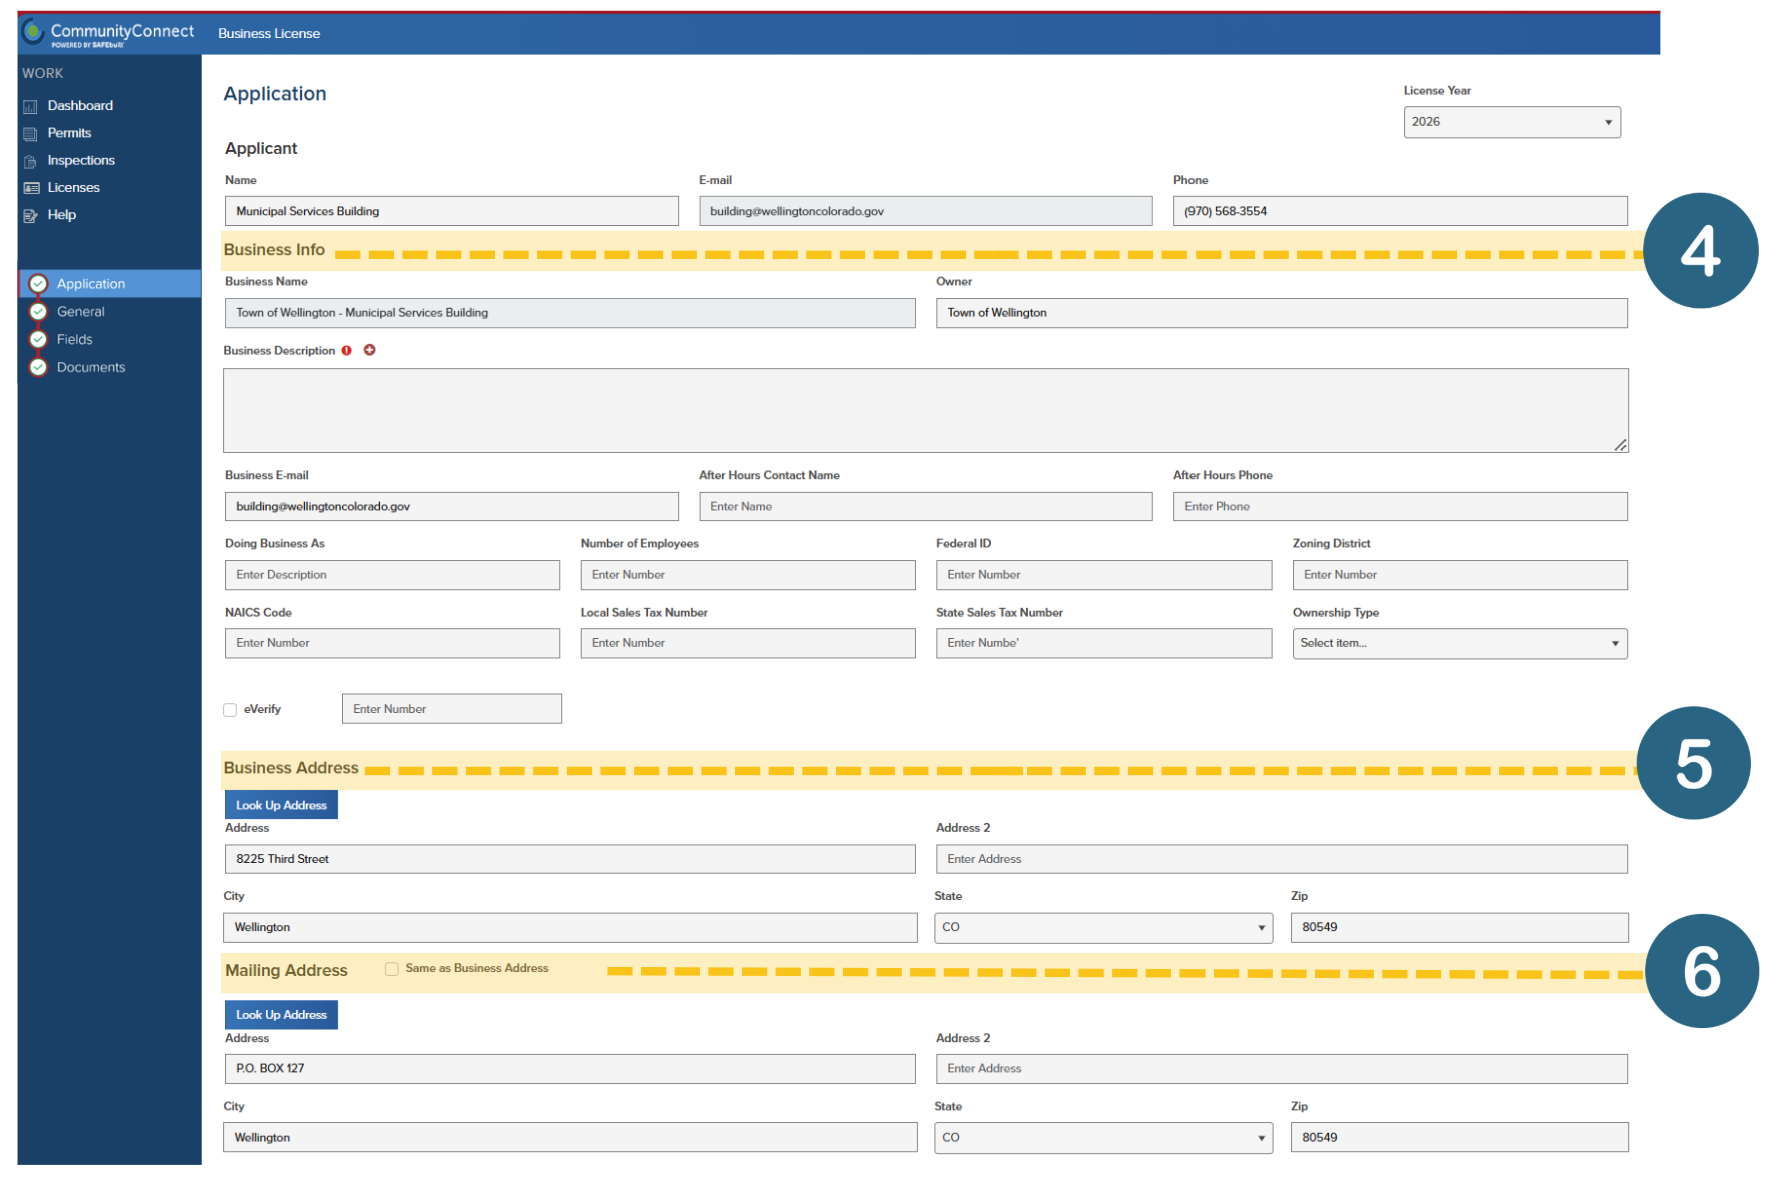Check Same as Business Address box

click(x=392, y=969)
